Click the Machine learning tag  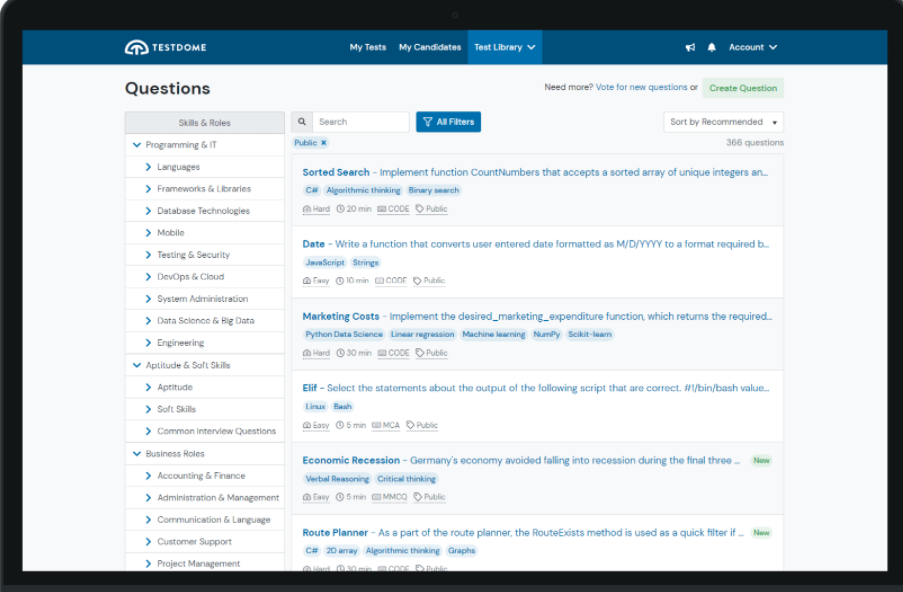click(x=494, y=335)
